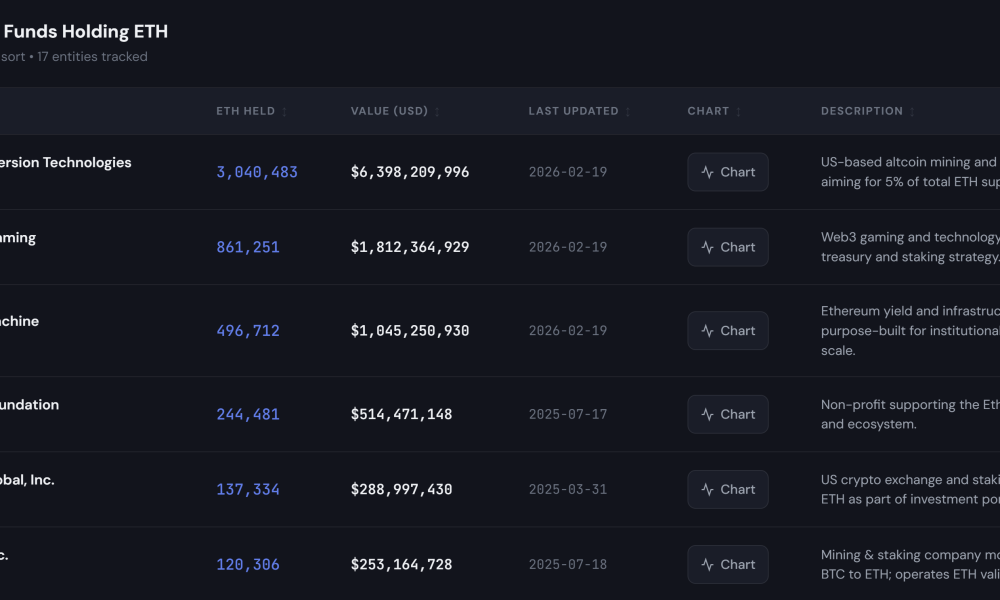Click the blue figure 120,306 in the last row
1000x600 pixels.
tap(248, 563)
